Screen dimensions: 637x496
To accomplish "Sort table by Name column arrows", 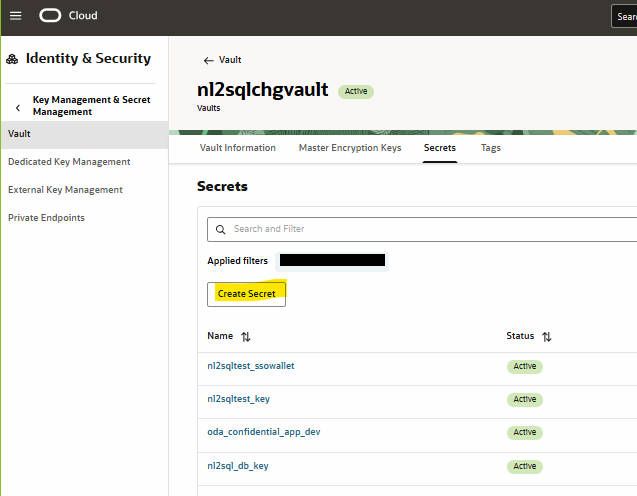I will 245,336.
